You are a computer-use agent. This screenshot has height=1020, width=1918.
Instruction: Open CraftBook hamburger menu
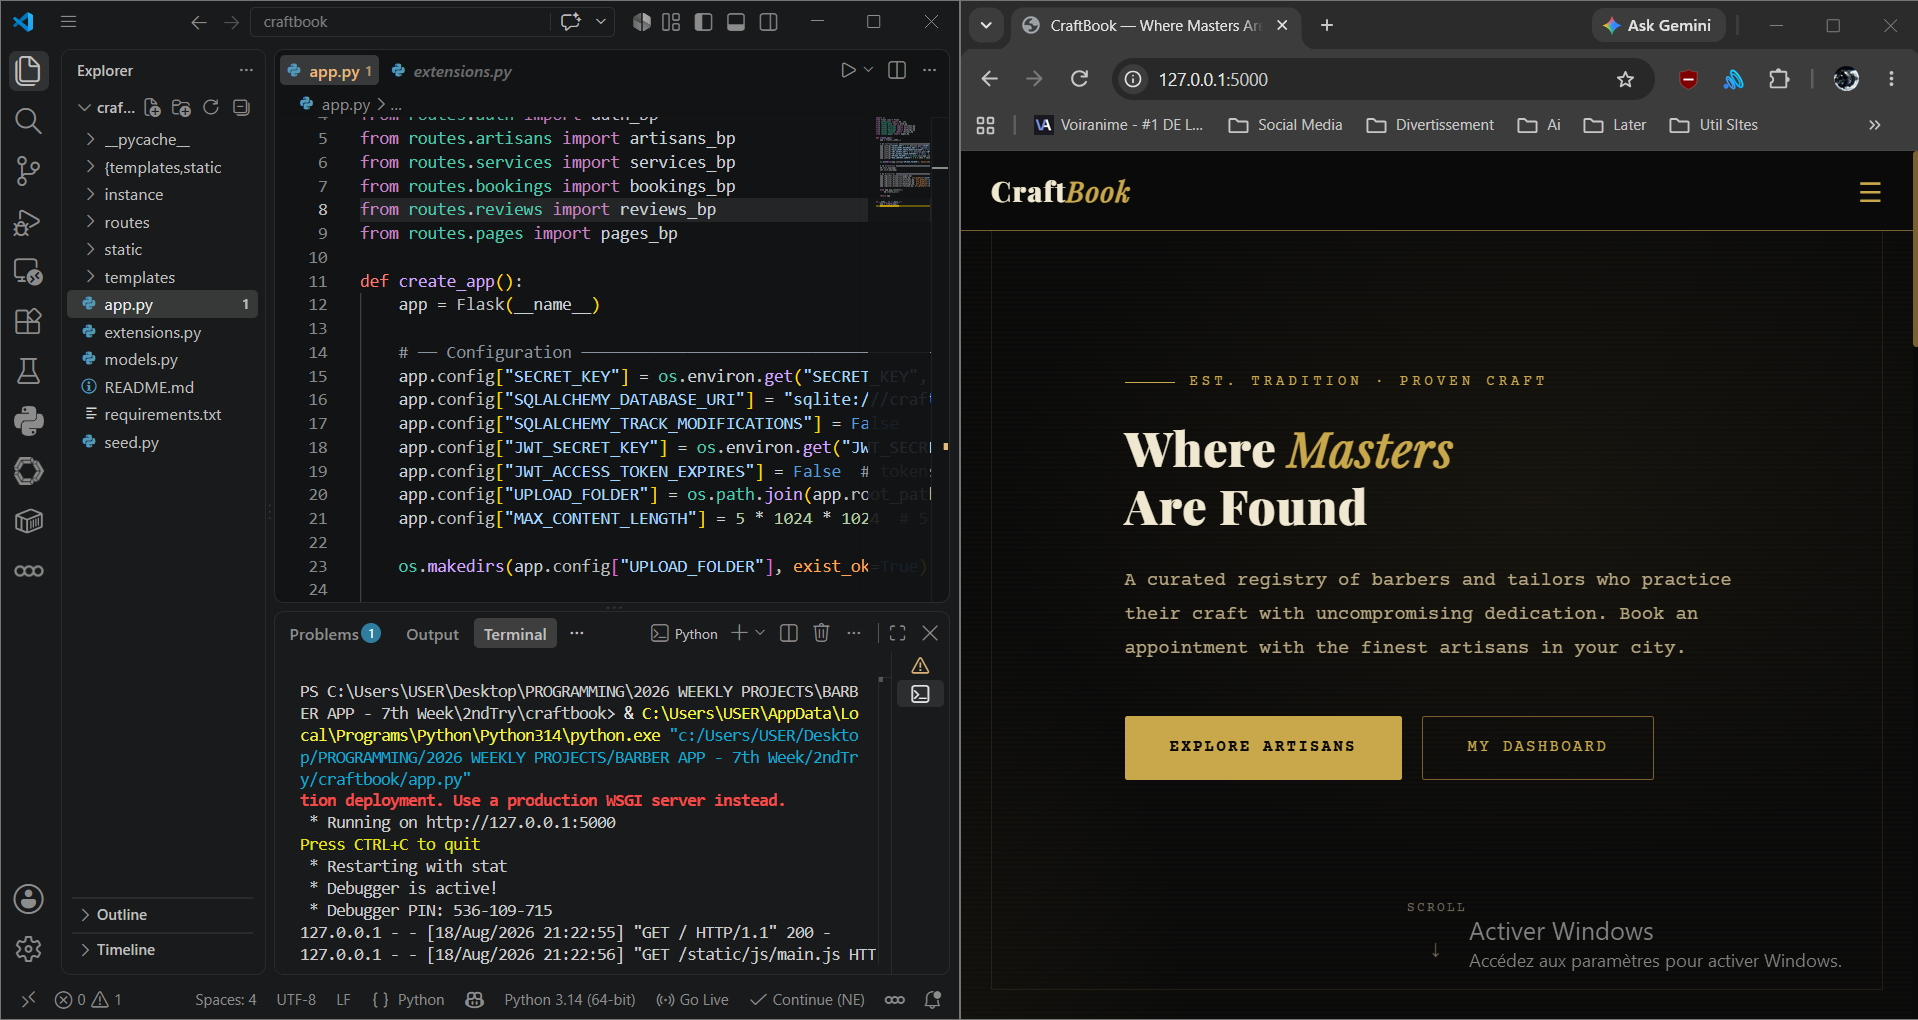[1870, 192]
